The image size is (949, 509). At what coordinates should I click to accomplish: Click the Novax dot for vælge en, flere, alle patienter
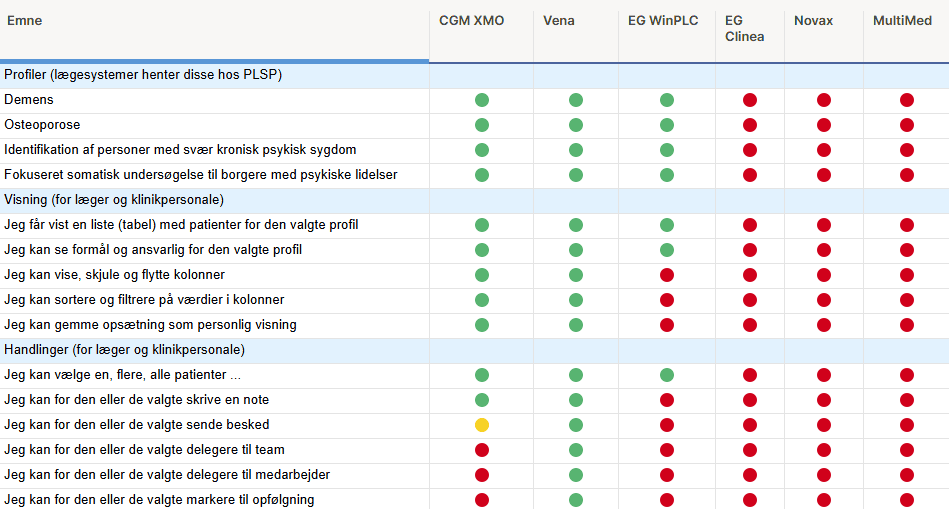[824, 375]
